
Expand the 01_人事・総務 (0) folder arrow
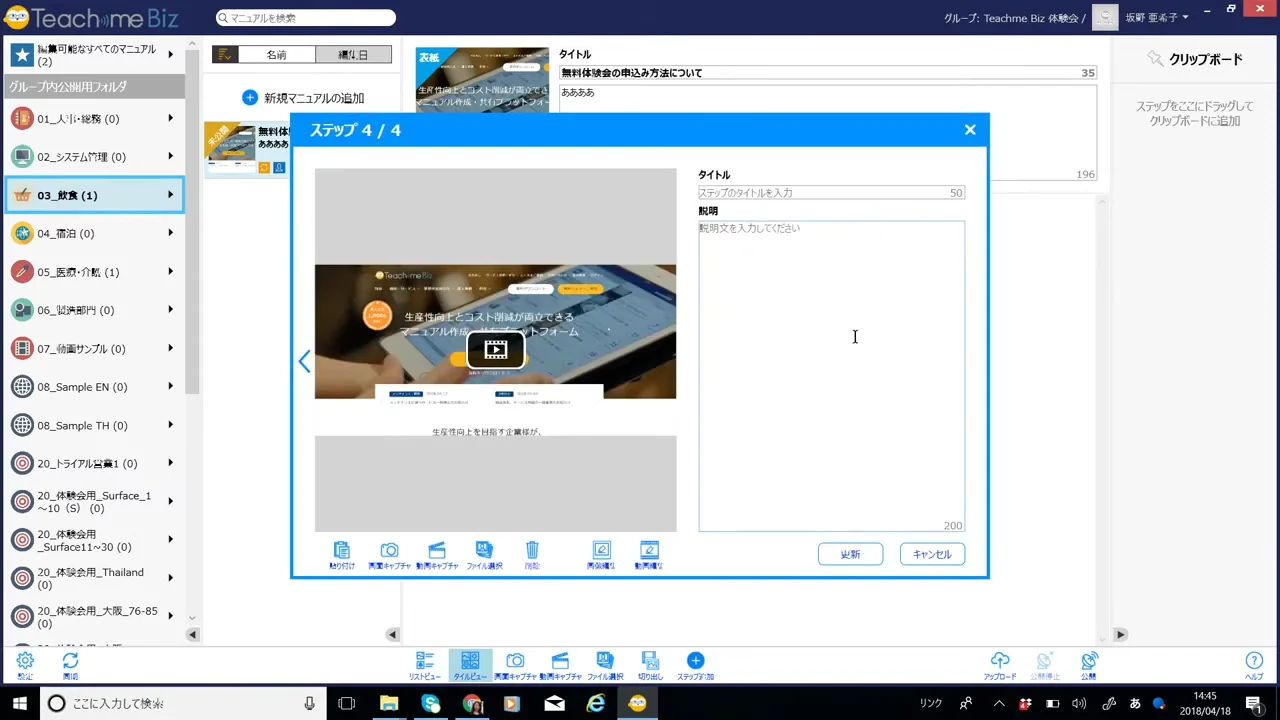(x=171, y=118)
